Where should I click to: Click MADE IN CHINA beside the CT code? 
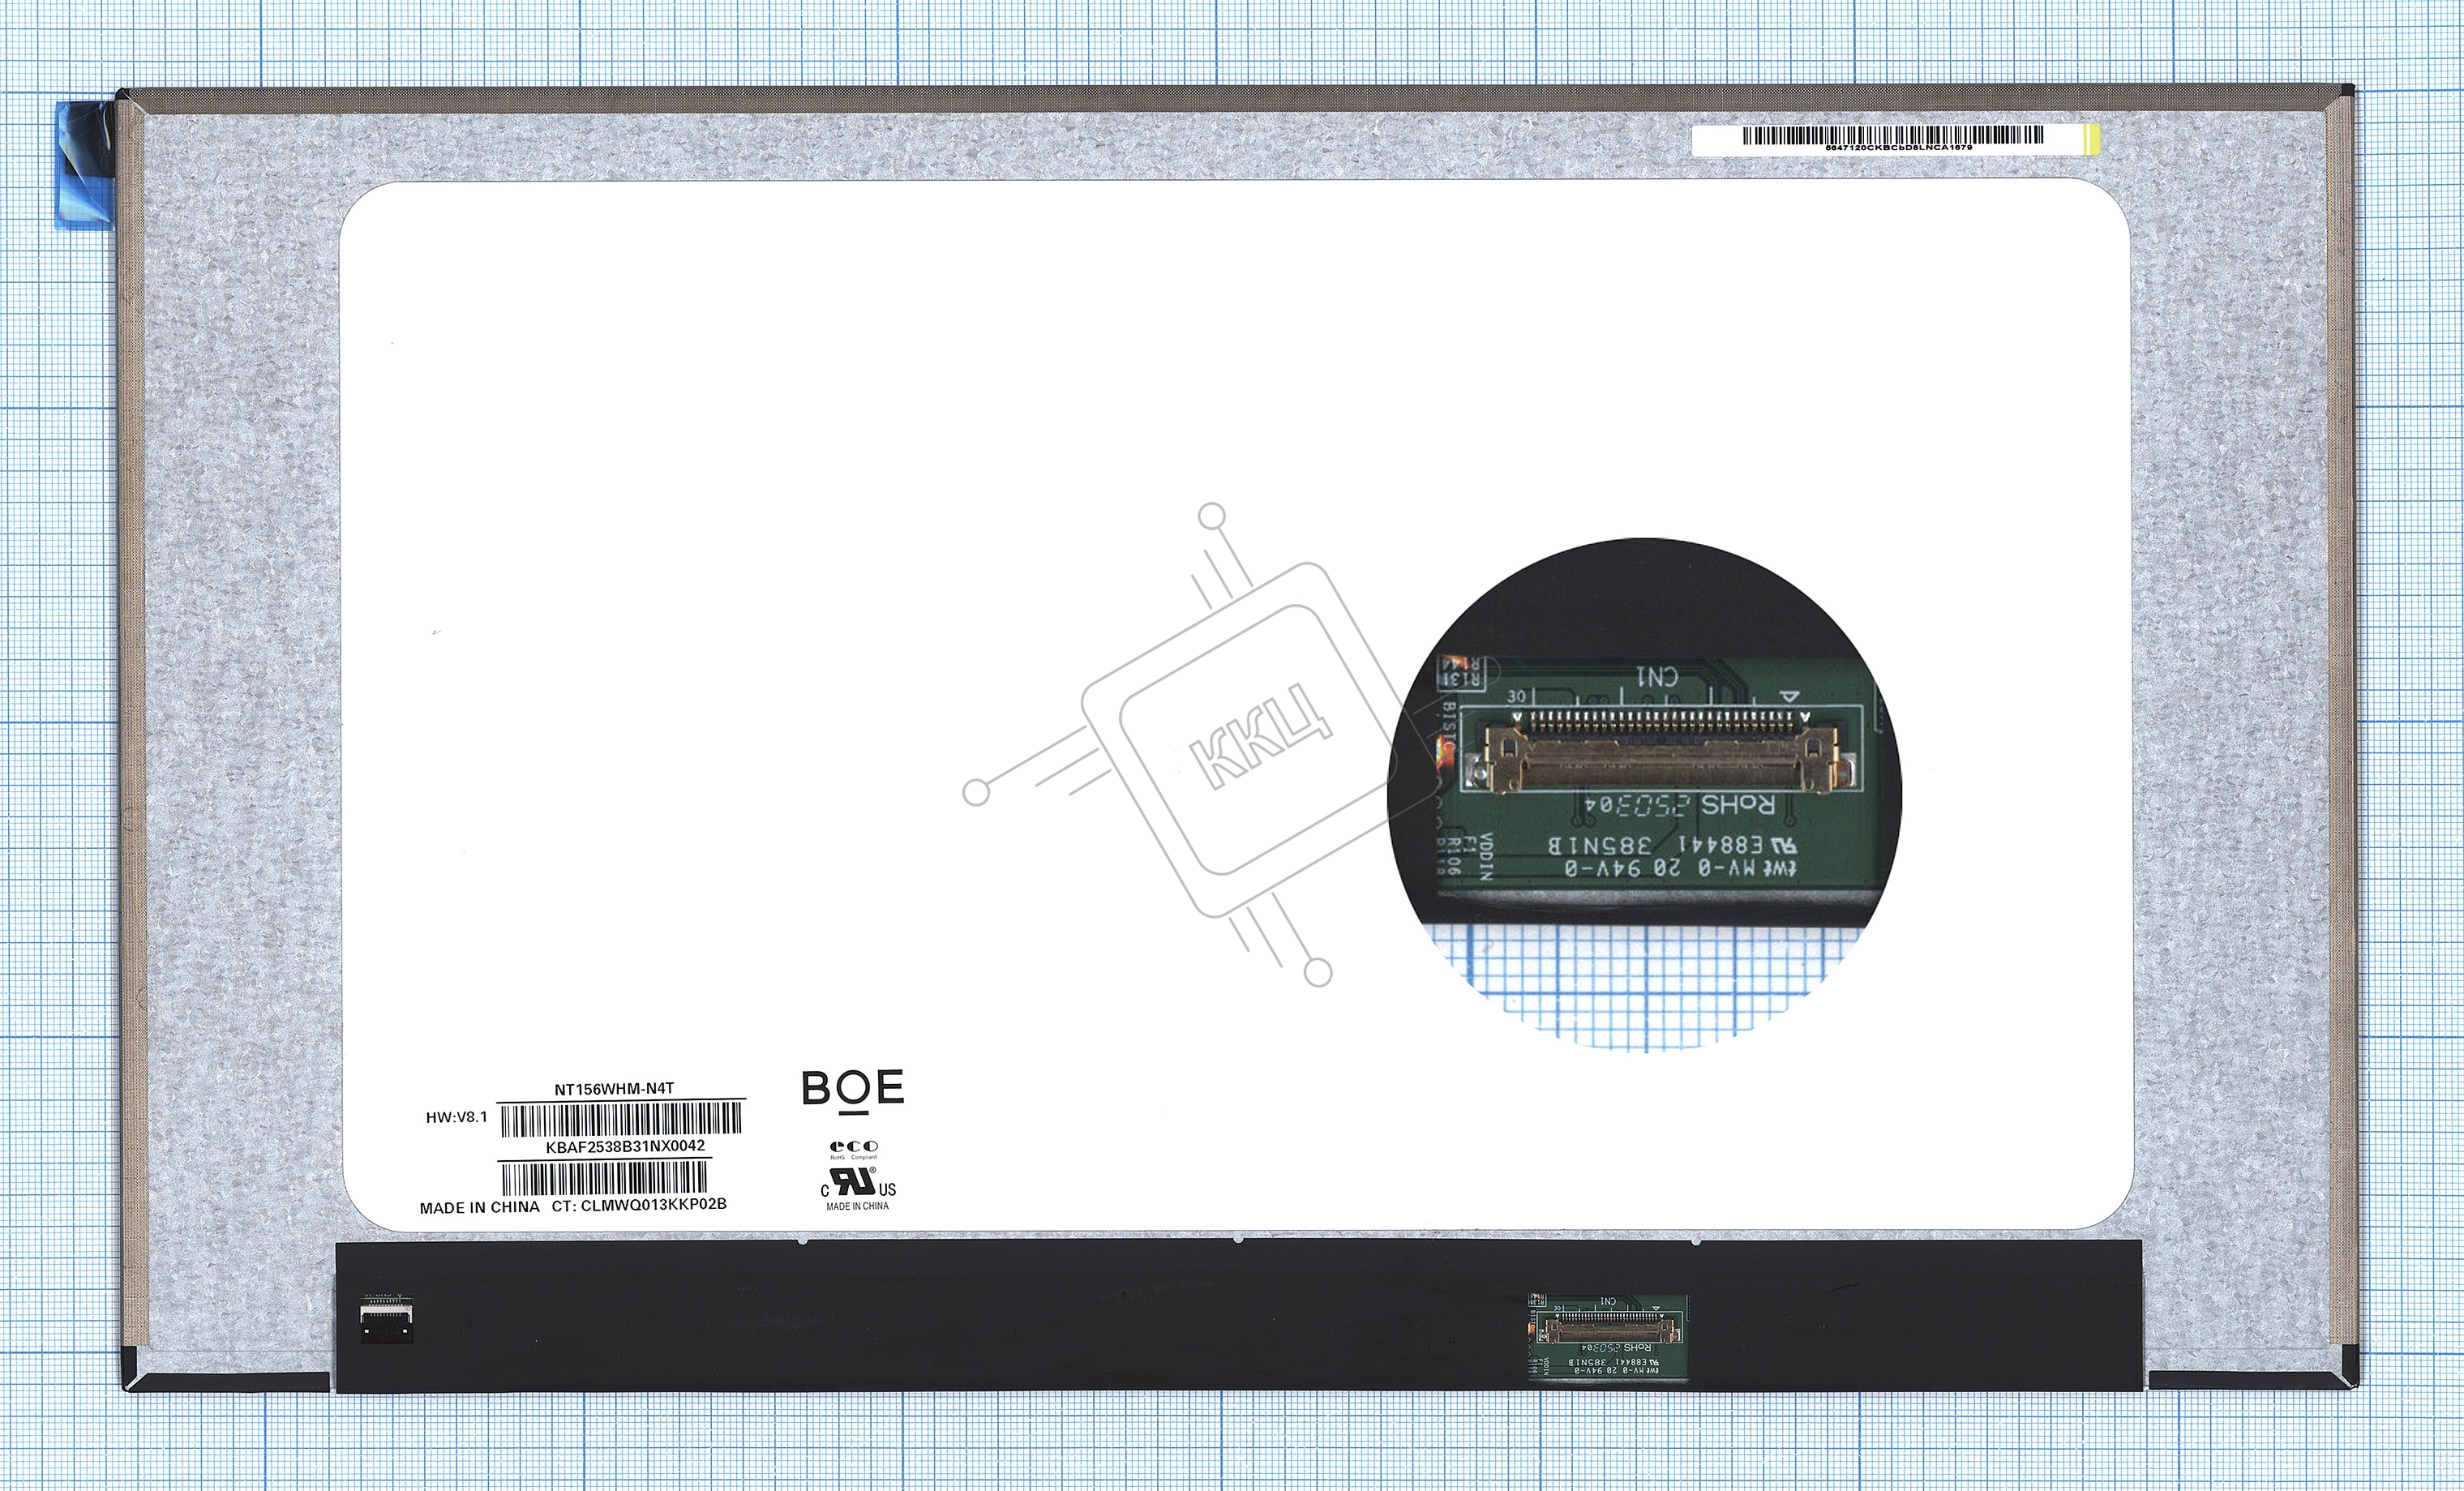479,1207
